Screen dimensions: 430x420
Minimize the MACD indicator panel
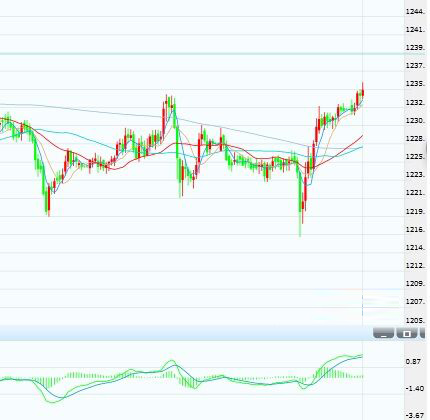(383, 333)
